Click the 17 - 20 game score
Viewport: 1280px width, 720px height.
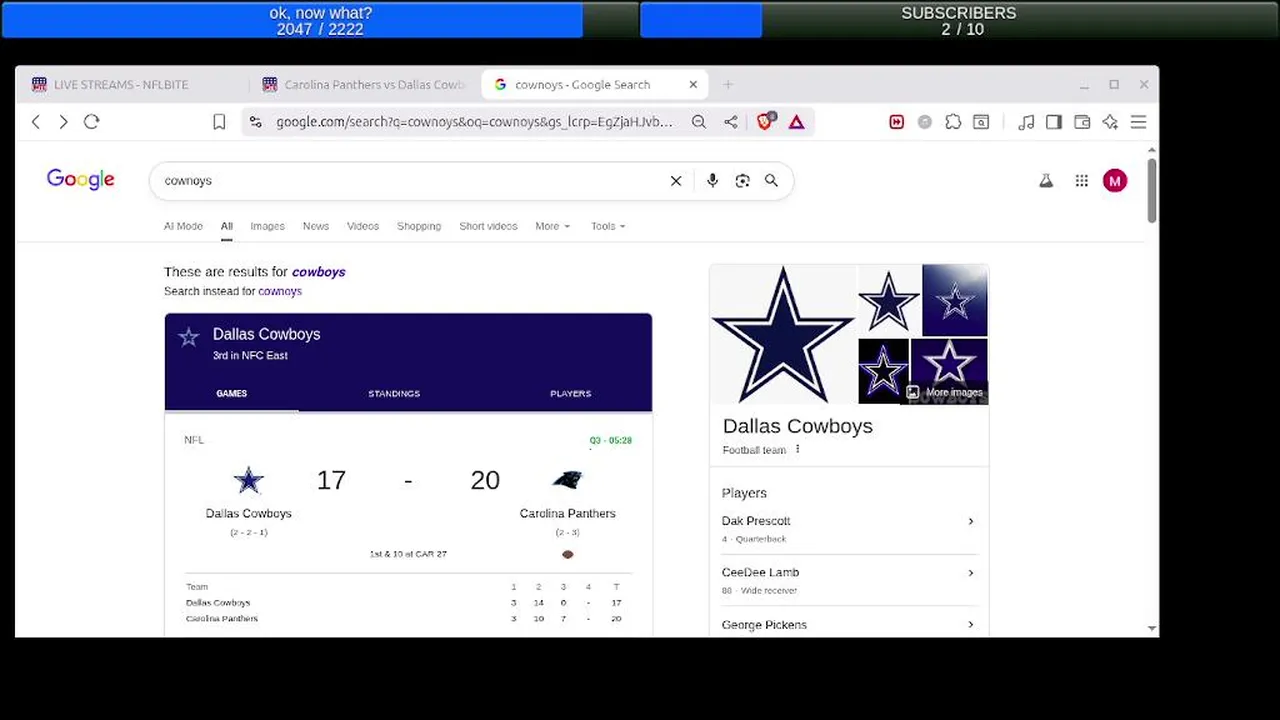coord(408,480)
